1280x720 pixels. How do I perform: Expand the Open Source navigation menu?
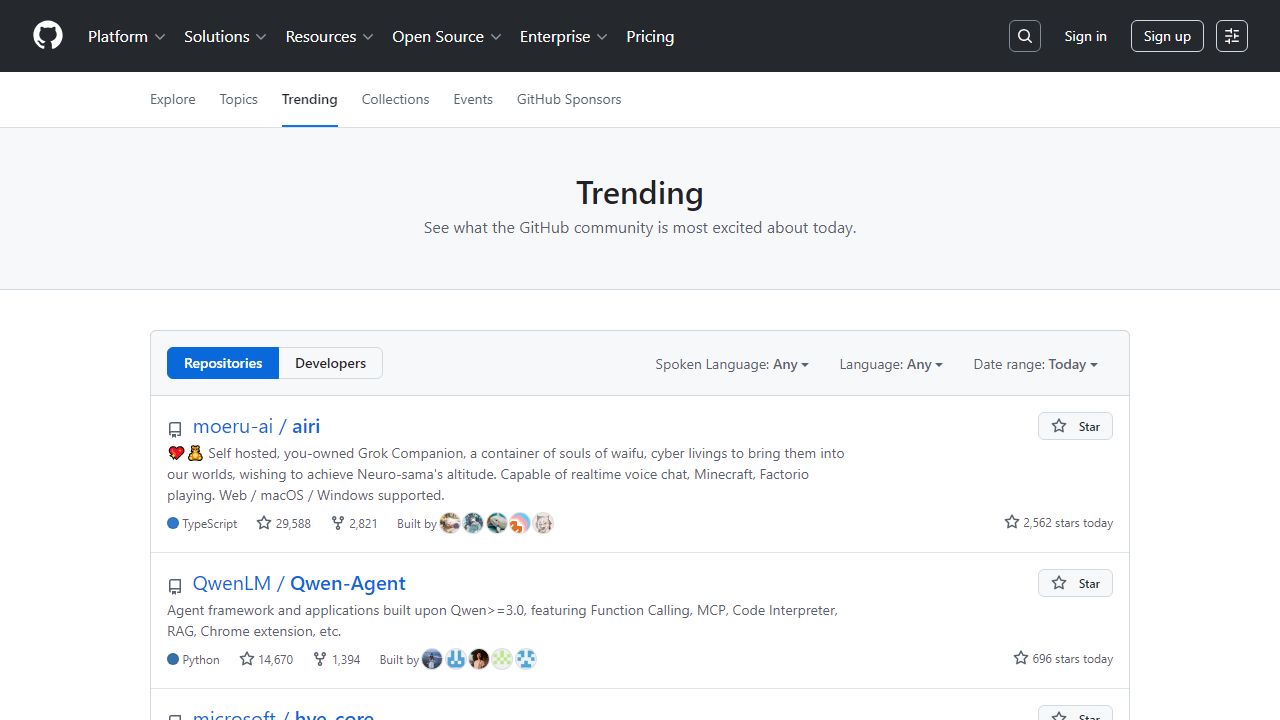click(447, 36)
